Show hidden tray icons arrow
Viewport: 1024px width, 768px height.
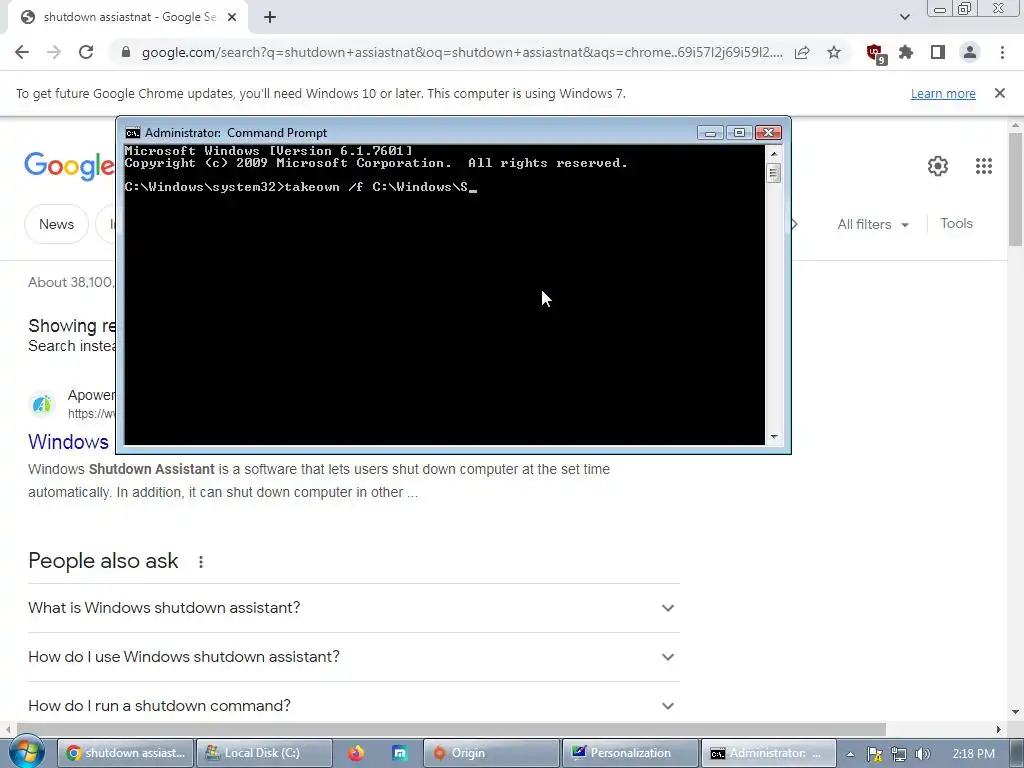point(850,754)
